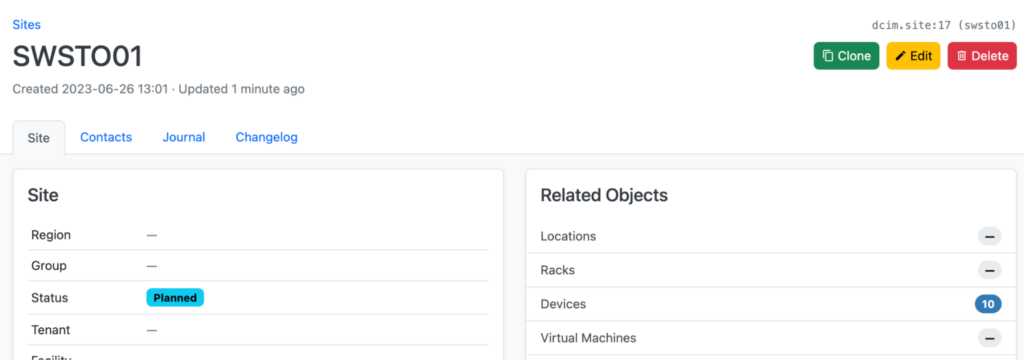The height and width of the screenshot is (360, 1024).
Task: Click the Devices related objects label
Action: tap(563, 304)
